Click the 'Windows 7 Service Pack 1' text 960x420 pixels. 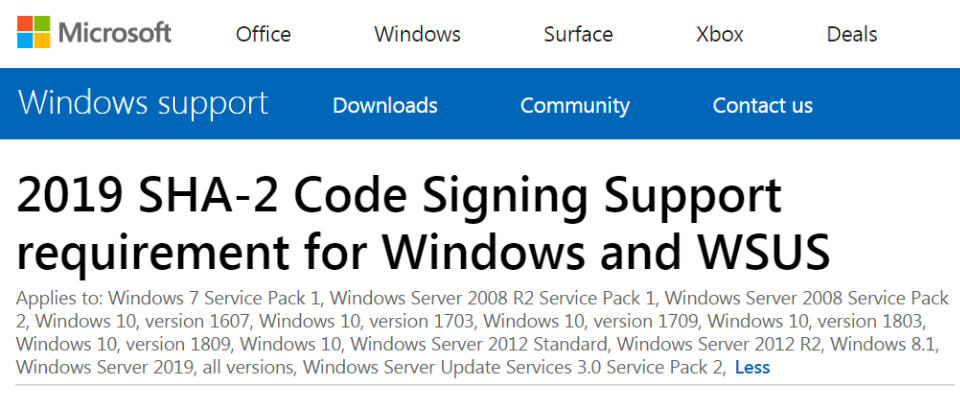tap(216, 298)
